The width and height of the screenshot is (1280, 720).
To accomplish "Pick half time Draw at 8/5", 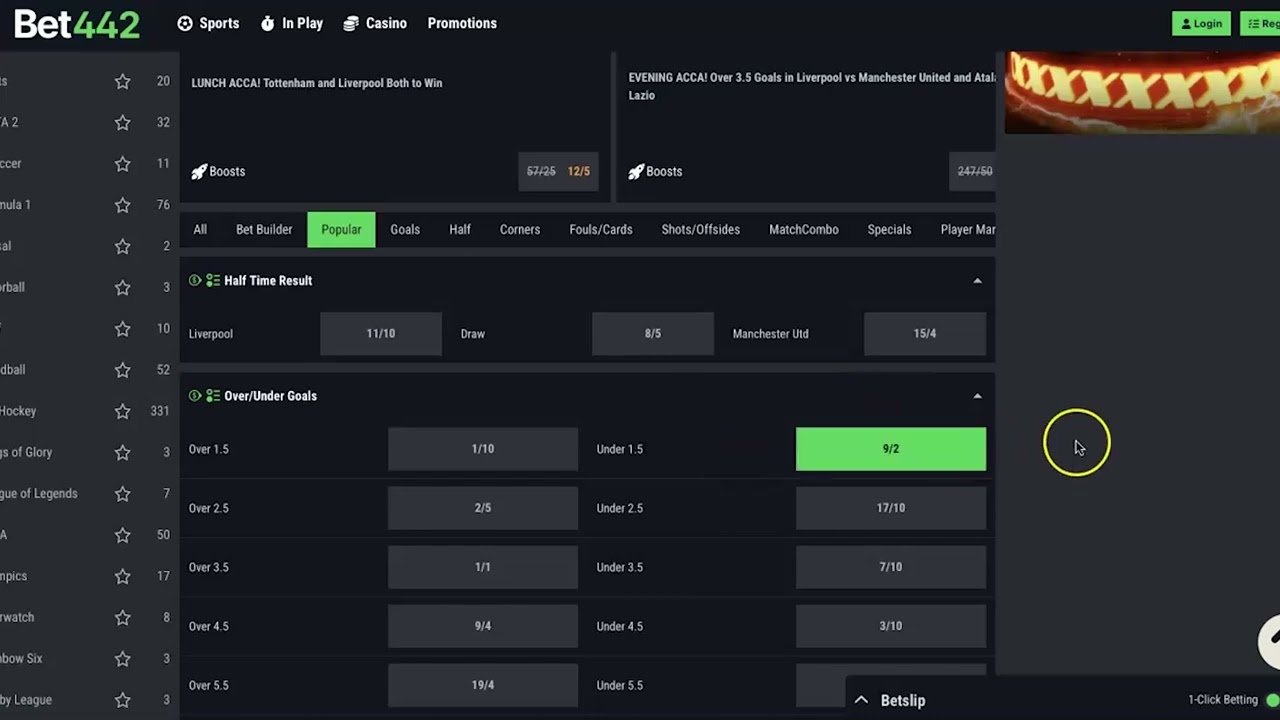I will pos(653,334).
